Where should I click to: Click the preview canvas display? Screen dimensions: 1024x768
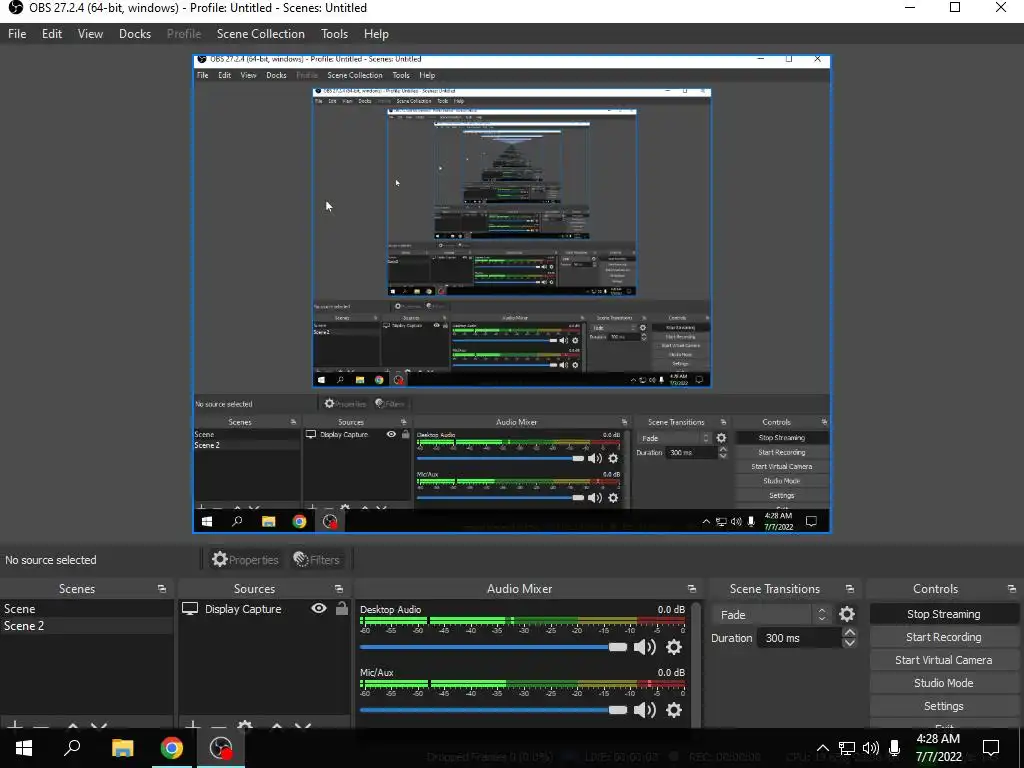pyautogui.click(x=512, y=294)
